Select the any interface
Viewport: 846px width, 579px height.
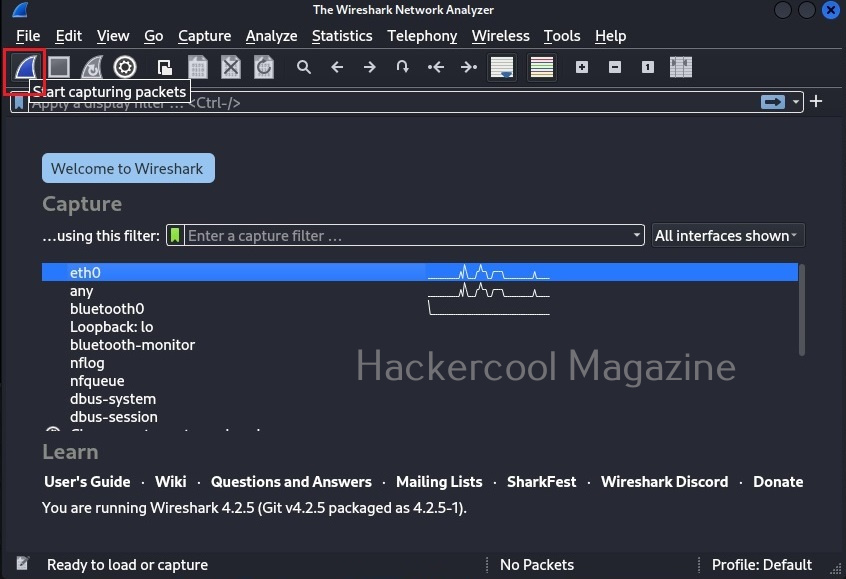pos(420,291)
